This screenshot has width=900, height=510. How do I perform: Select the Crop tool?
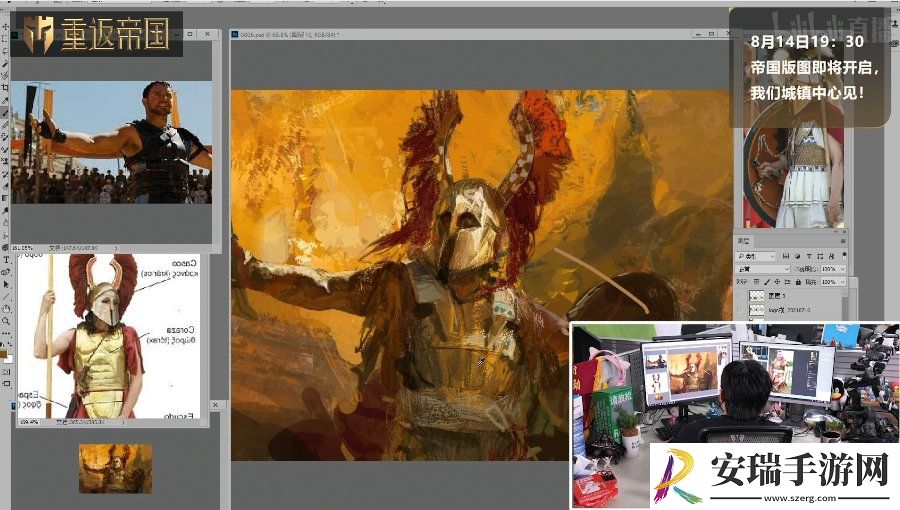click(6, 87)
